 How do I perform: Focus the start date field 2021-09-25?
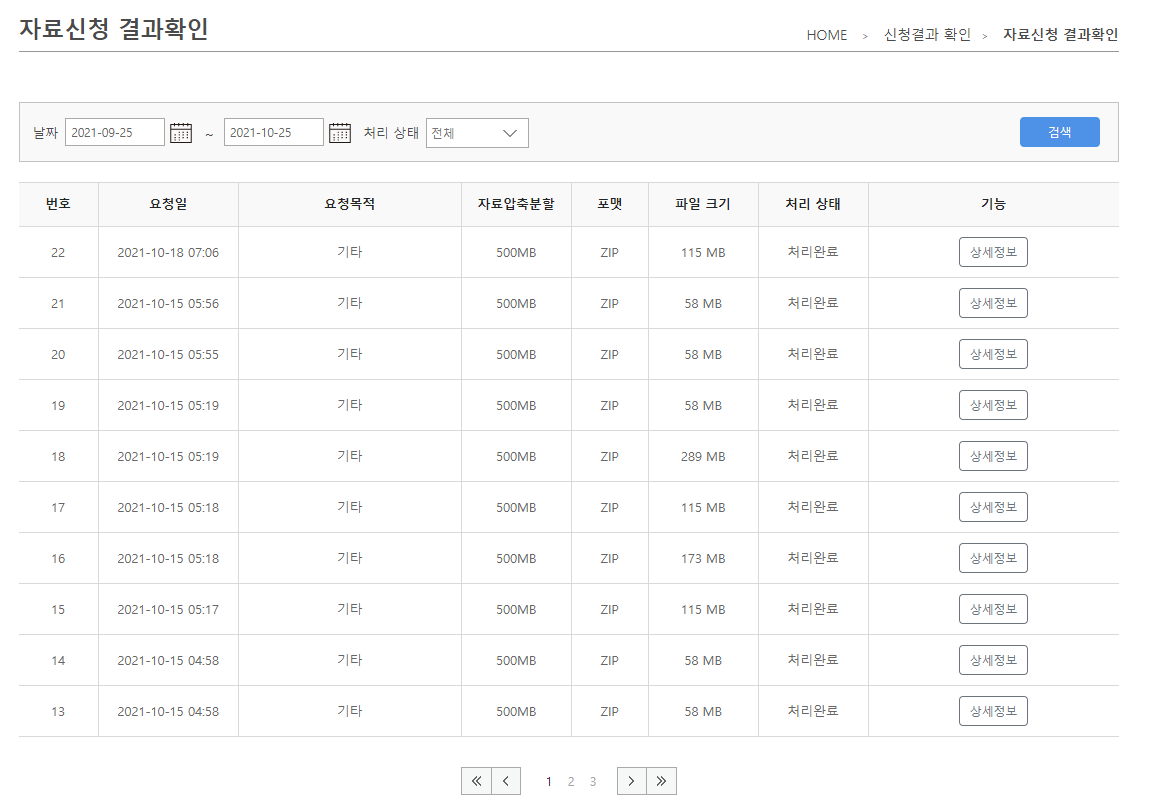115,132
